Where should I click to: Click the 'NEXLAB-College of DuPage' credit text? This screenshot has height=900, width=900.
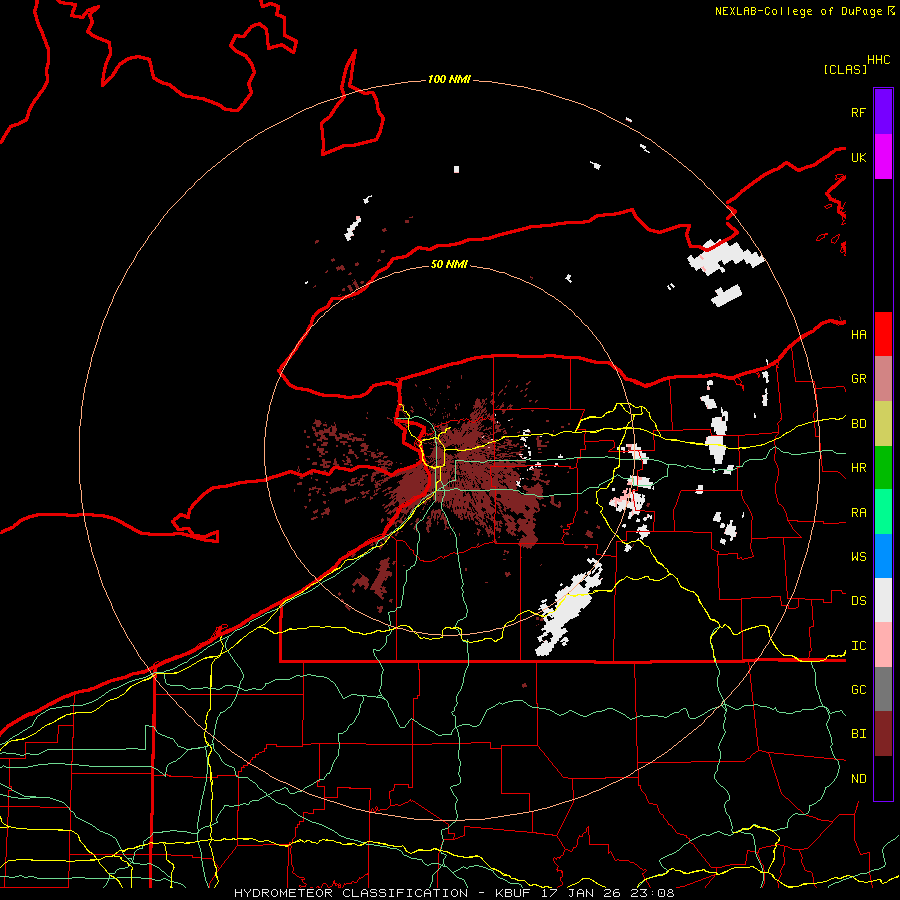[798, 11]
